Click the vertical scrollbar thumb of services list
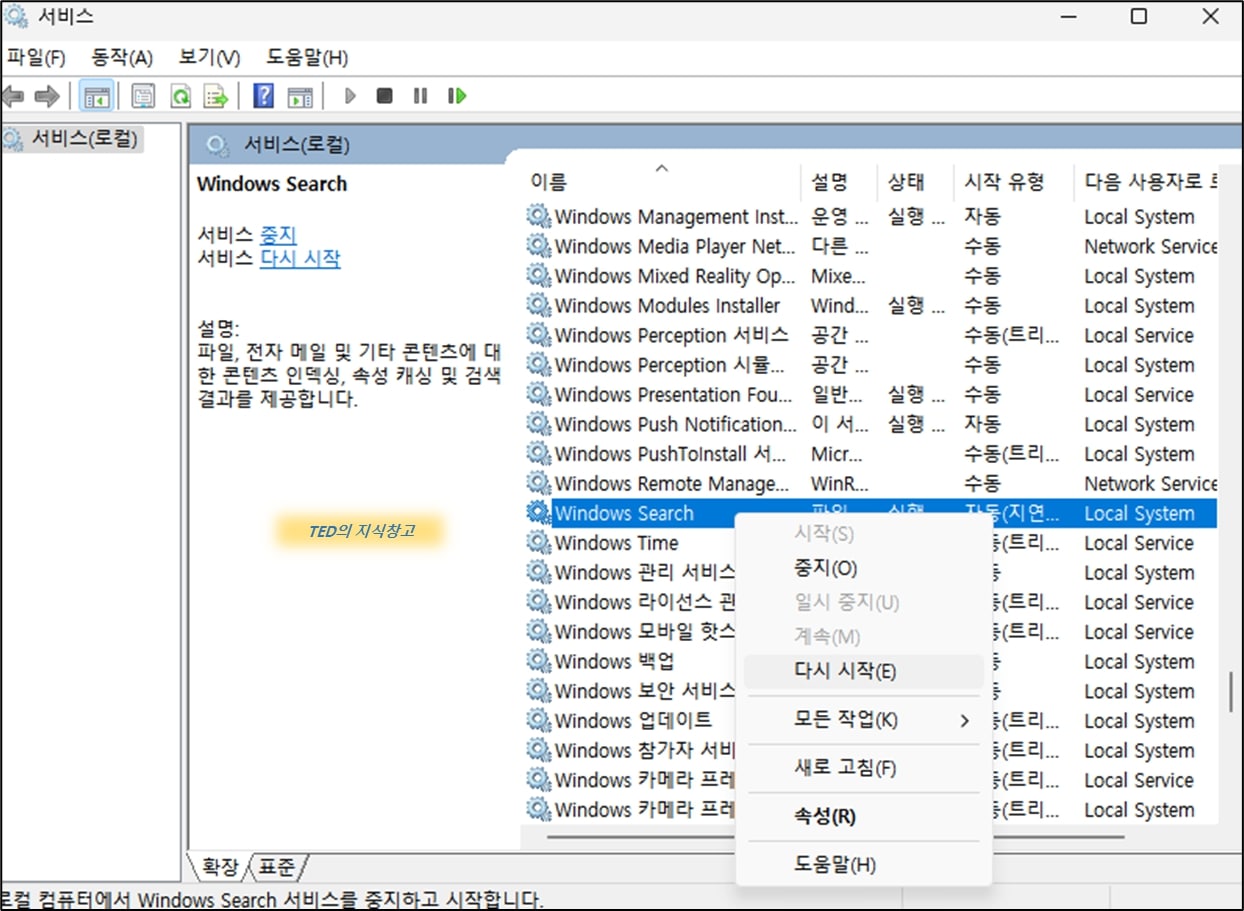1244x911 pixels. [x=1230, y=692]
